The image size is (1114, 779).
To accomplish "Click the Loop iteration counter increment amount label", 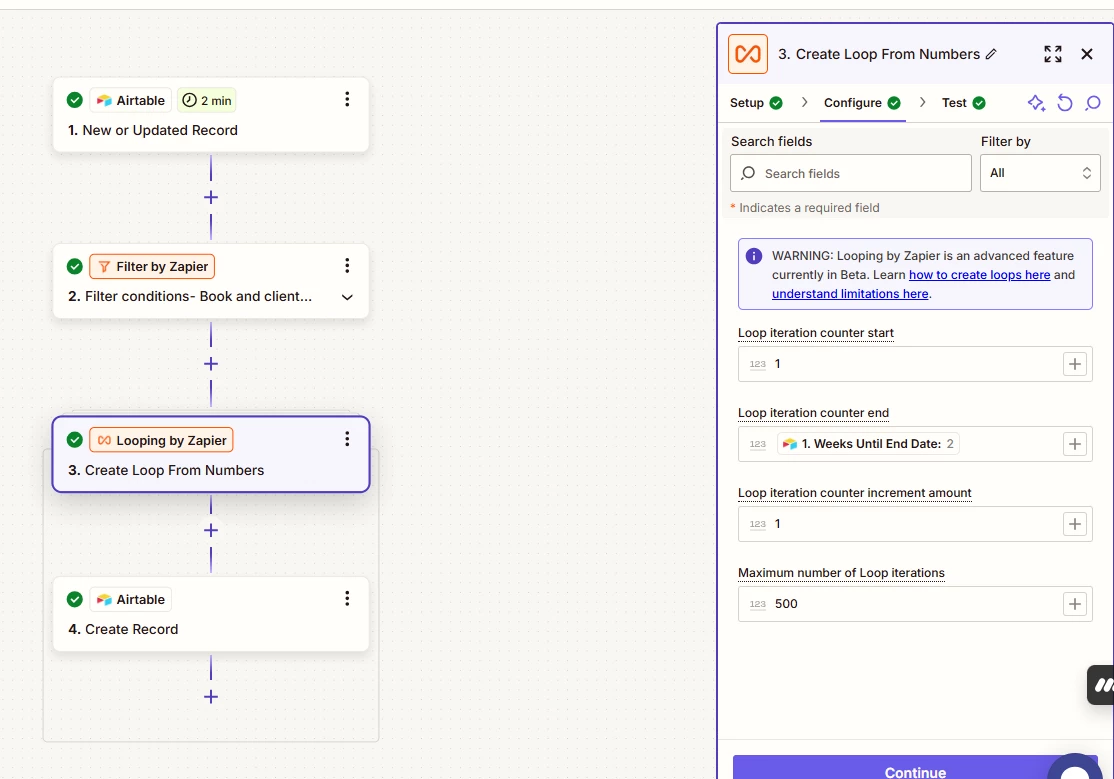I will 855,493.
